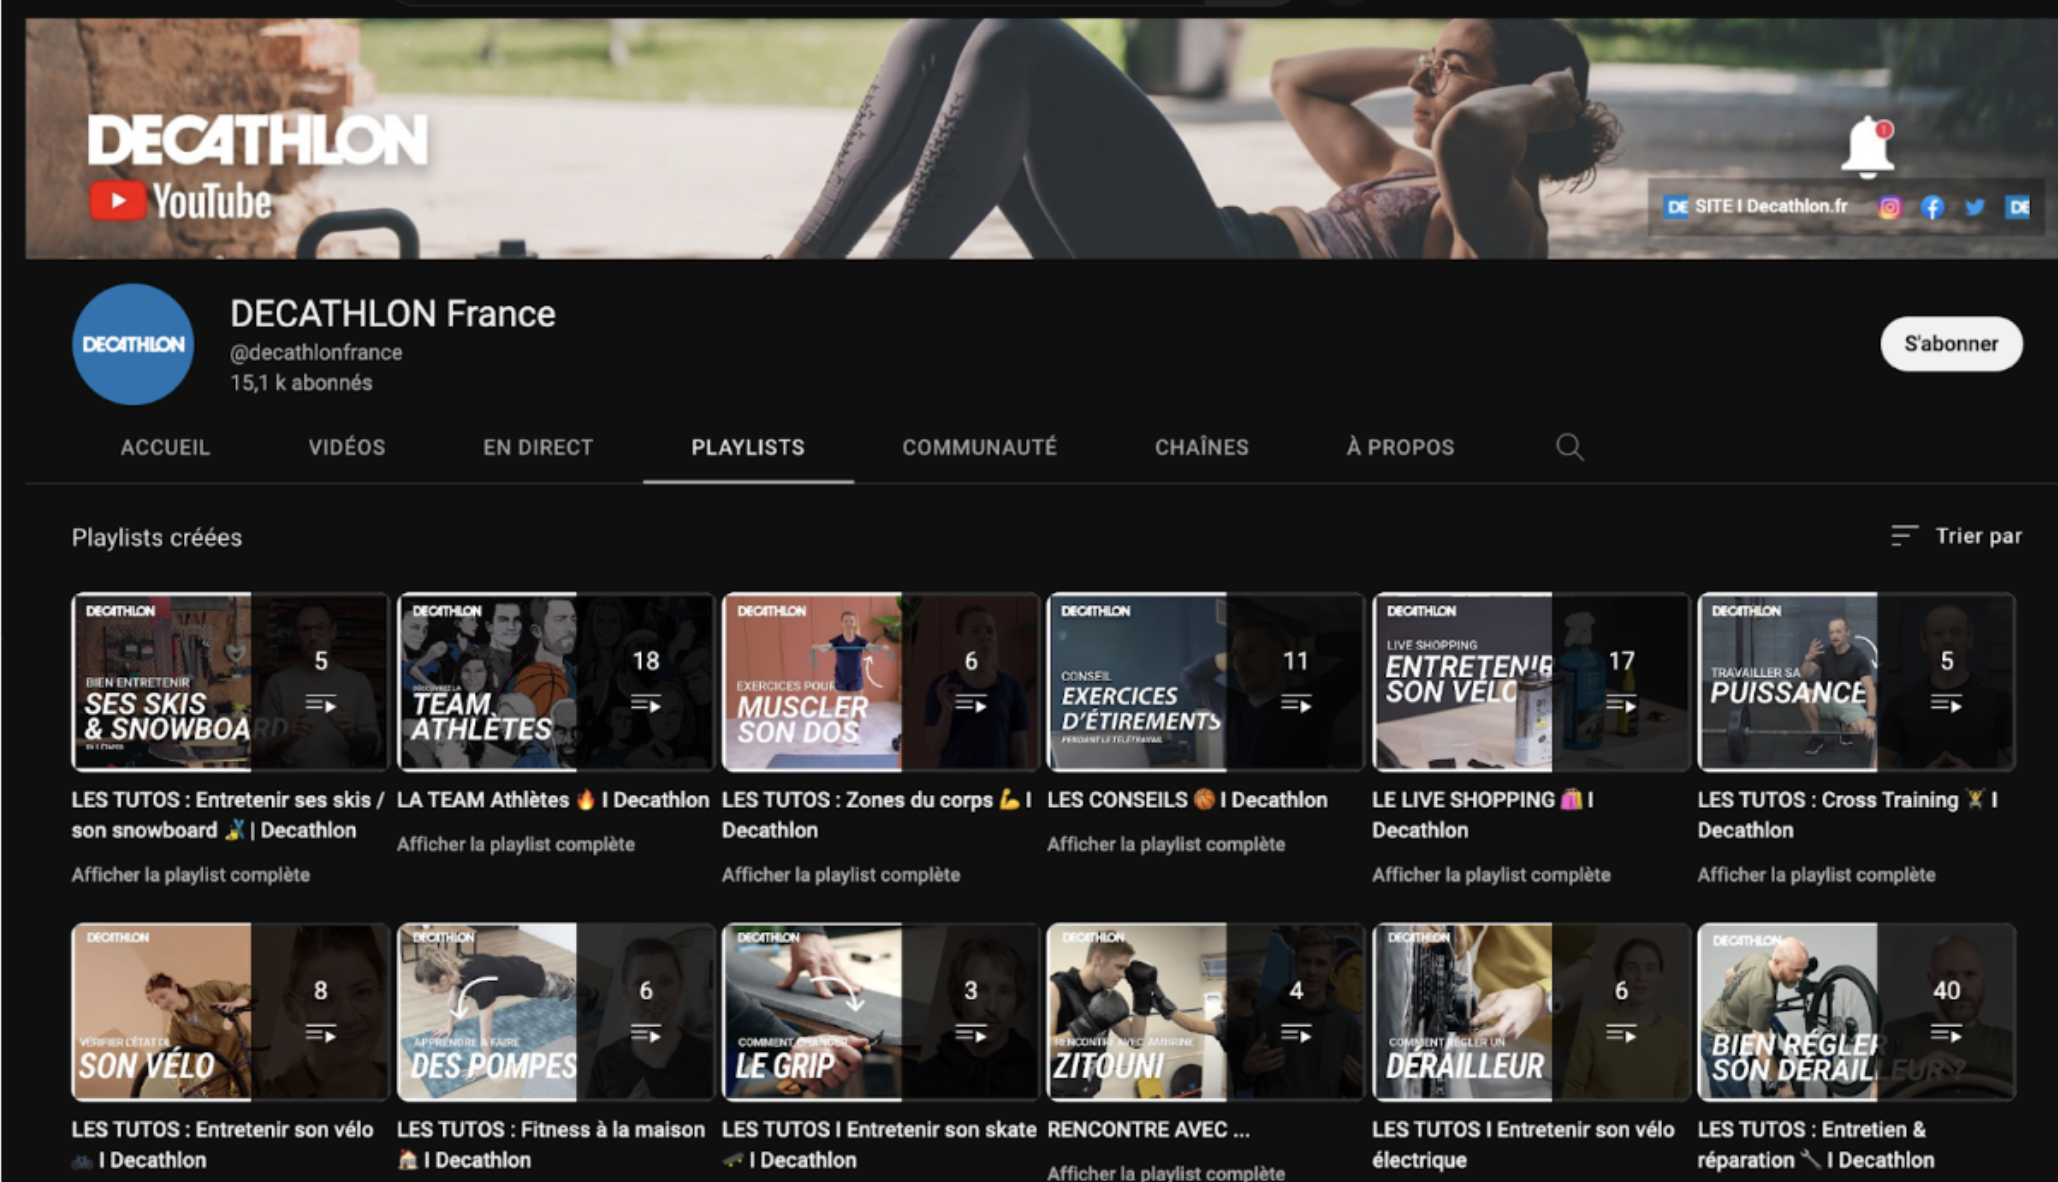Screen dimensions: 2058x1182
Task: Open Son Vélo playlist thumbnail
Action: (230, 1011)
